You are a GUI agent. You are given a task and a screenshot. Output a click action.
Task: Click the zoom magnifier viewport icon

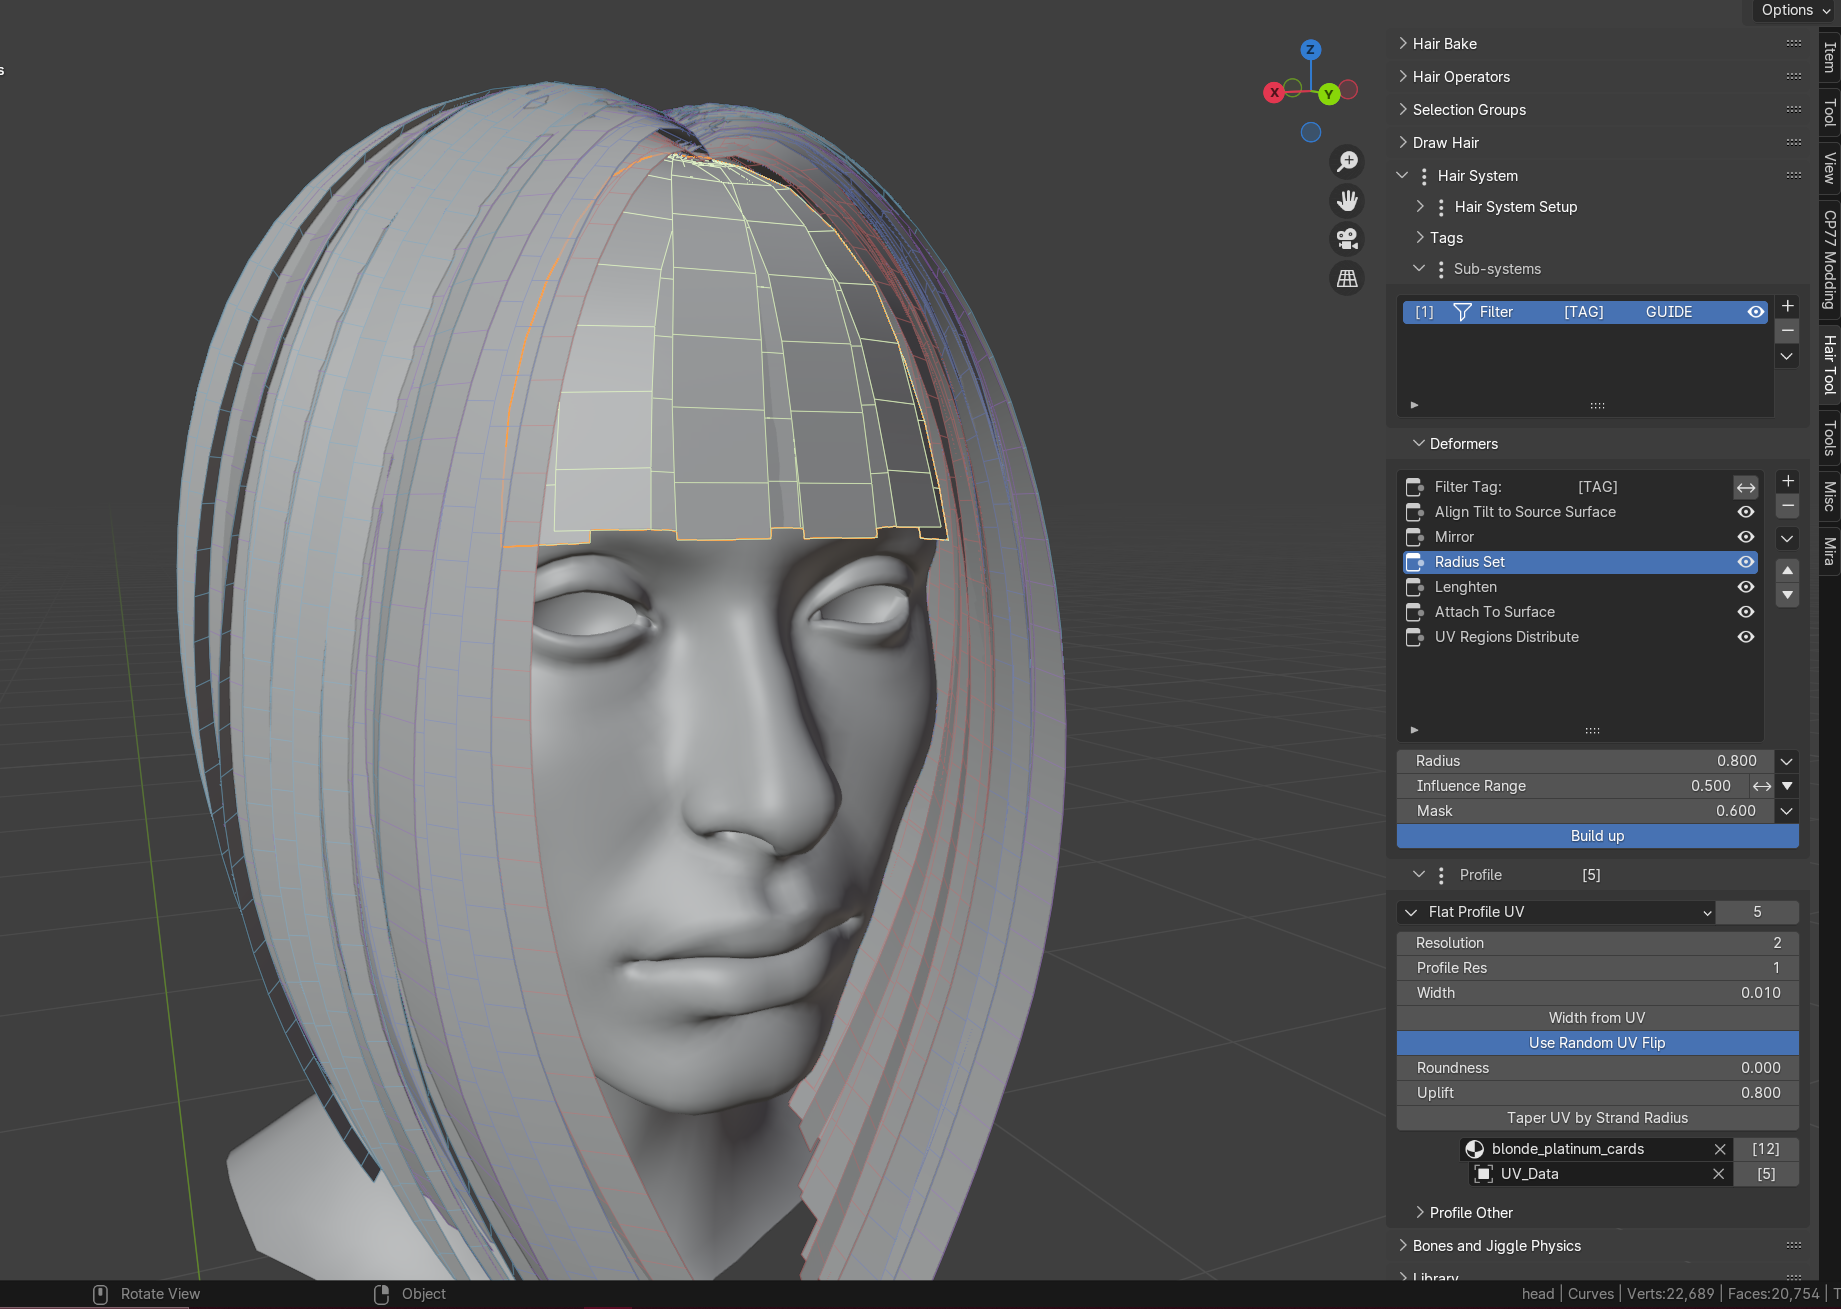pyautogui.click(x=1348, y=161)
